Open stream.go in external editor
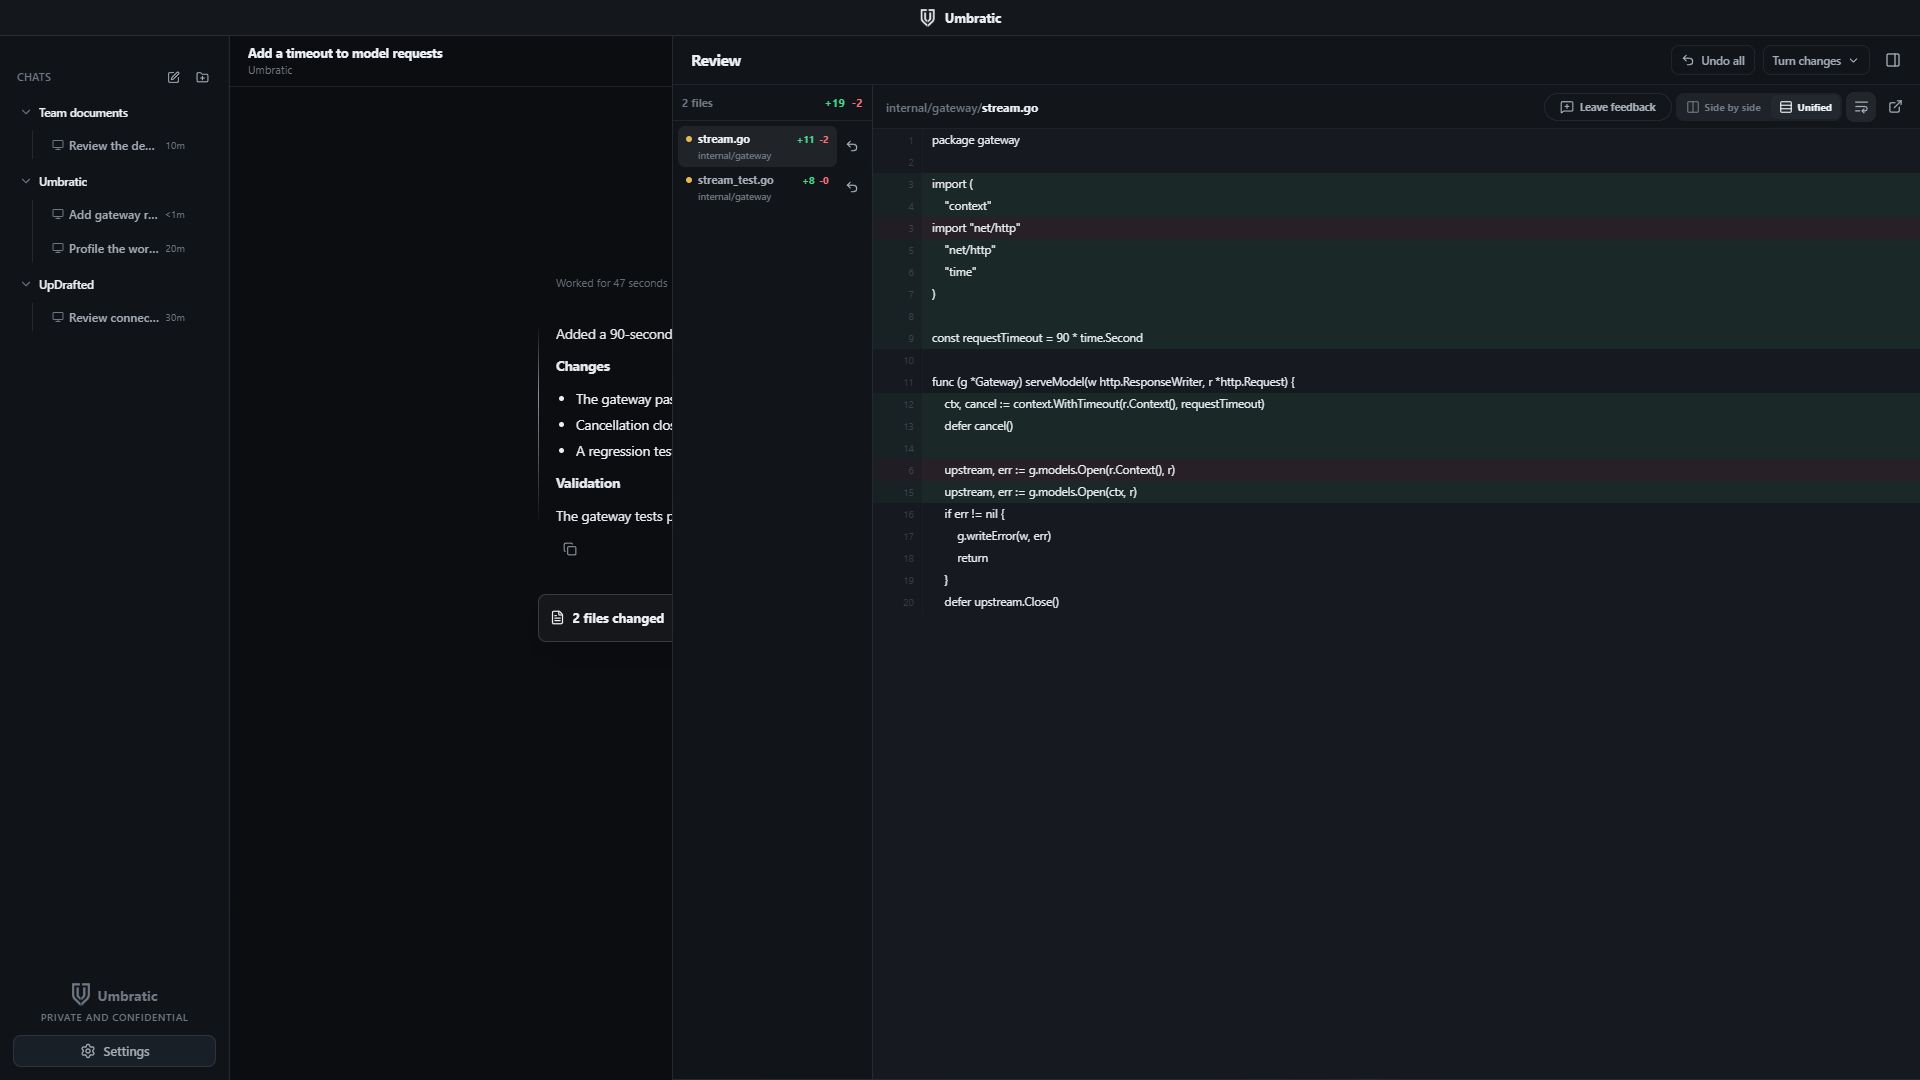Screen dimensions: 1920x1080 (1895, 107)
